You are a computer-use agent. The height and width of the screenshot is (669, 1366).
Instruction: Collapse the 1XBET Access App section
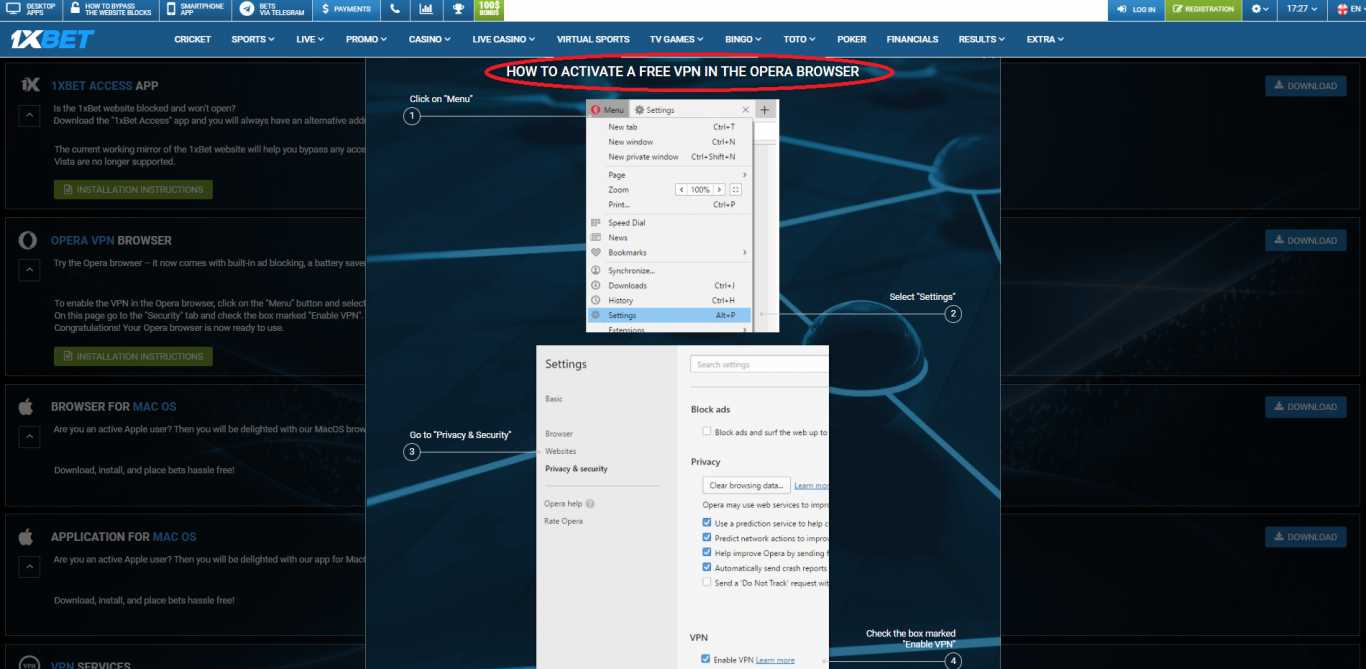tap(29, 116)
